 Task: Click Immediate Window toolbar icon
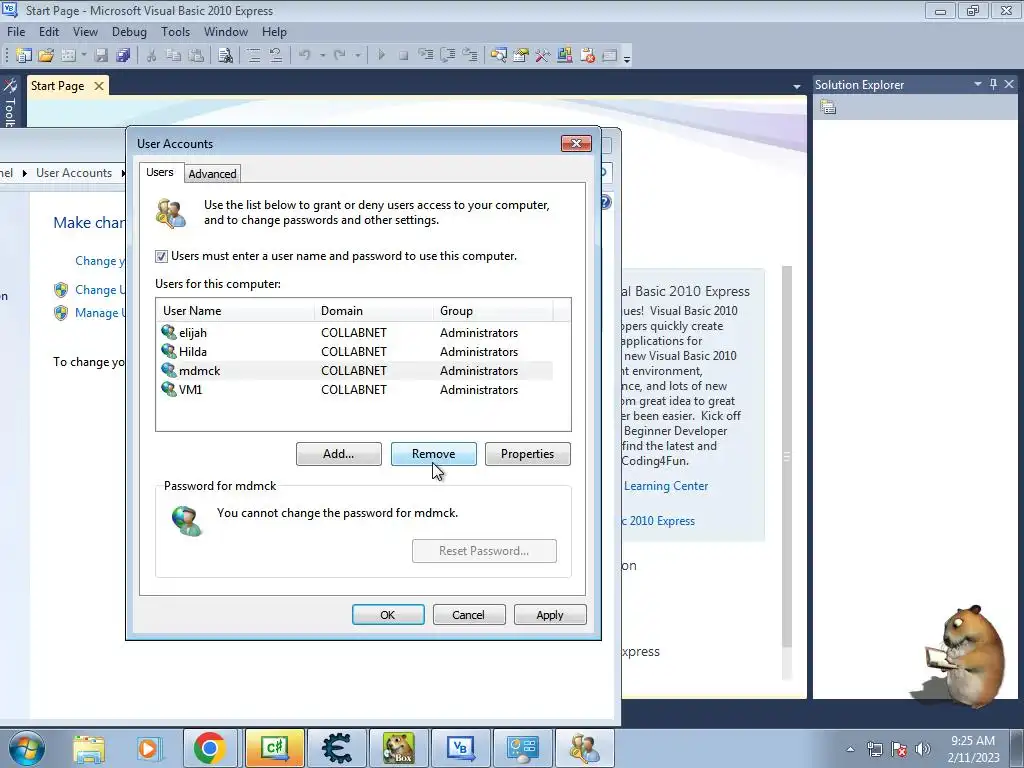(609, 56)
